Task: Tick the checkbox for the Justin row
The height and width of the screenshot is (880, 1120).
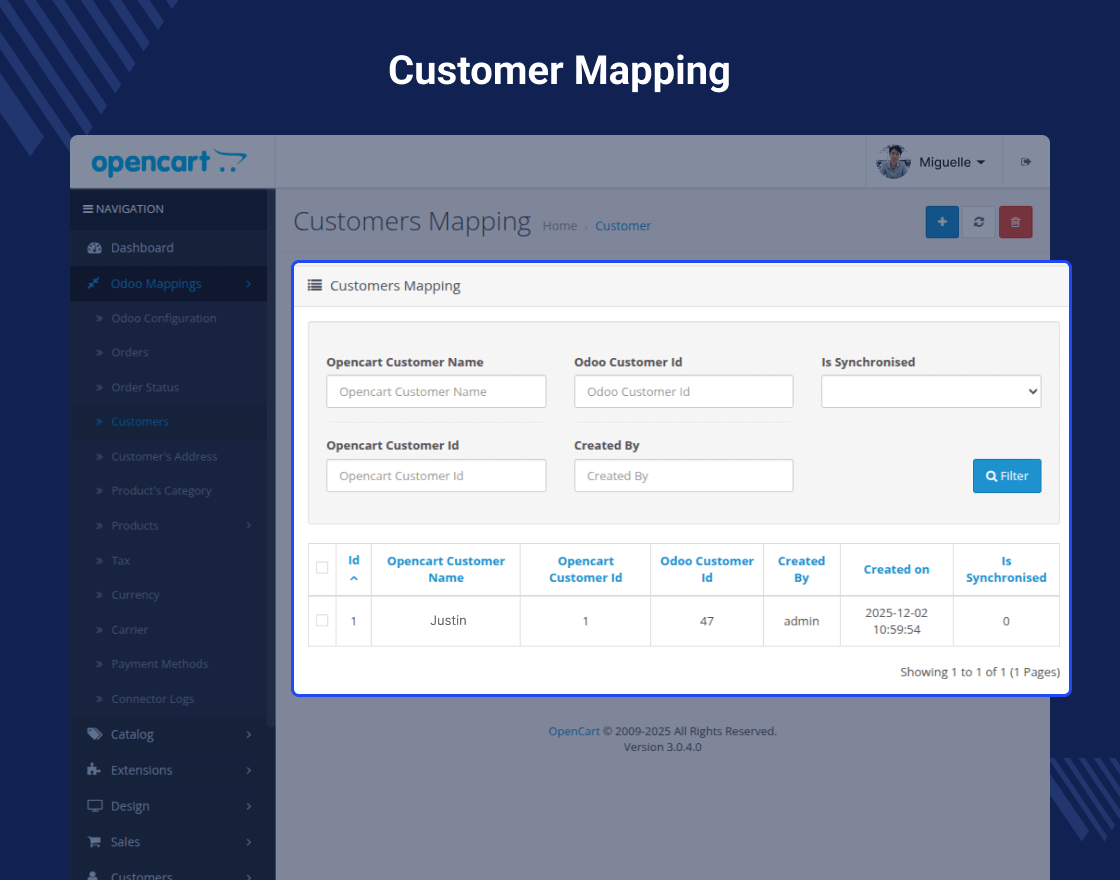Action: click(x=322, y=620)
